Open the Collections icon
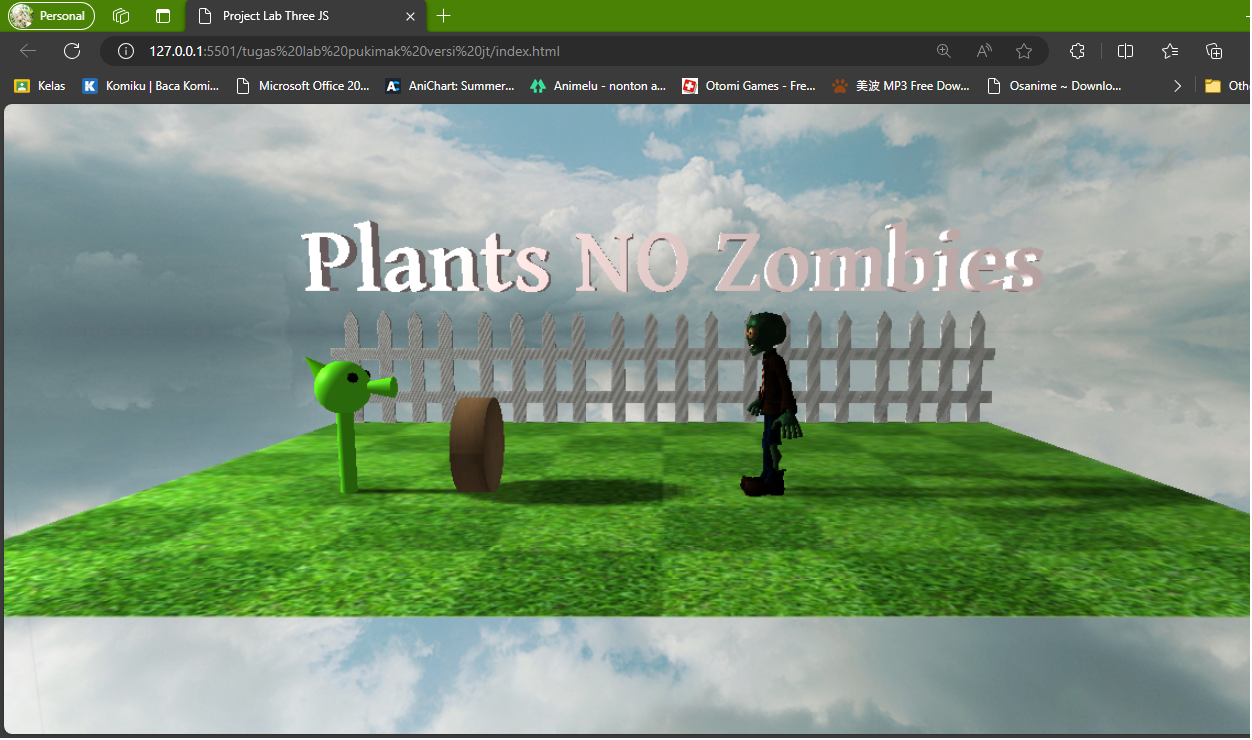Viewport: 1252px width, 740px height. point(1214,51)
